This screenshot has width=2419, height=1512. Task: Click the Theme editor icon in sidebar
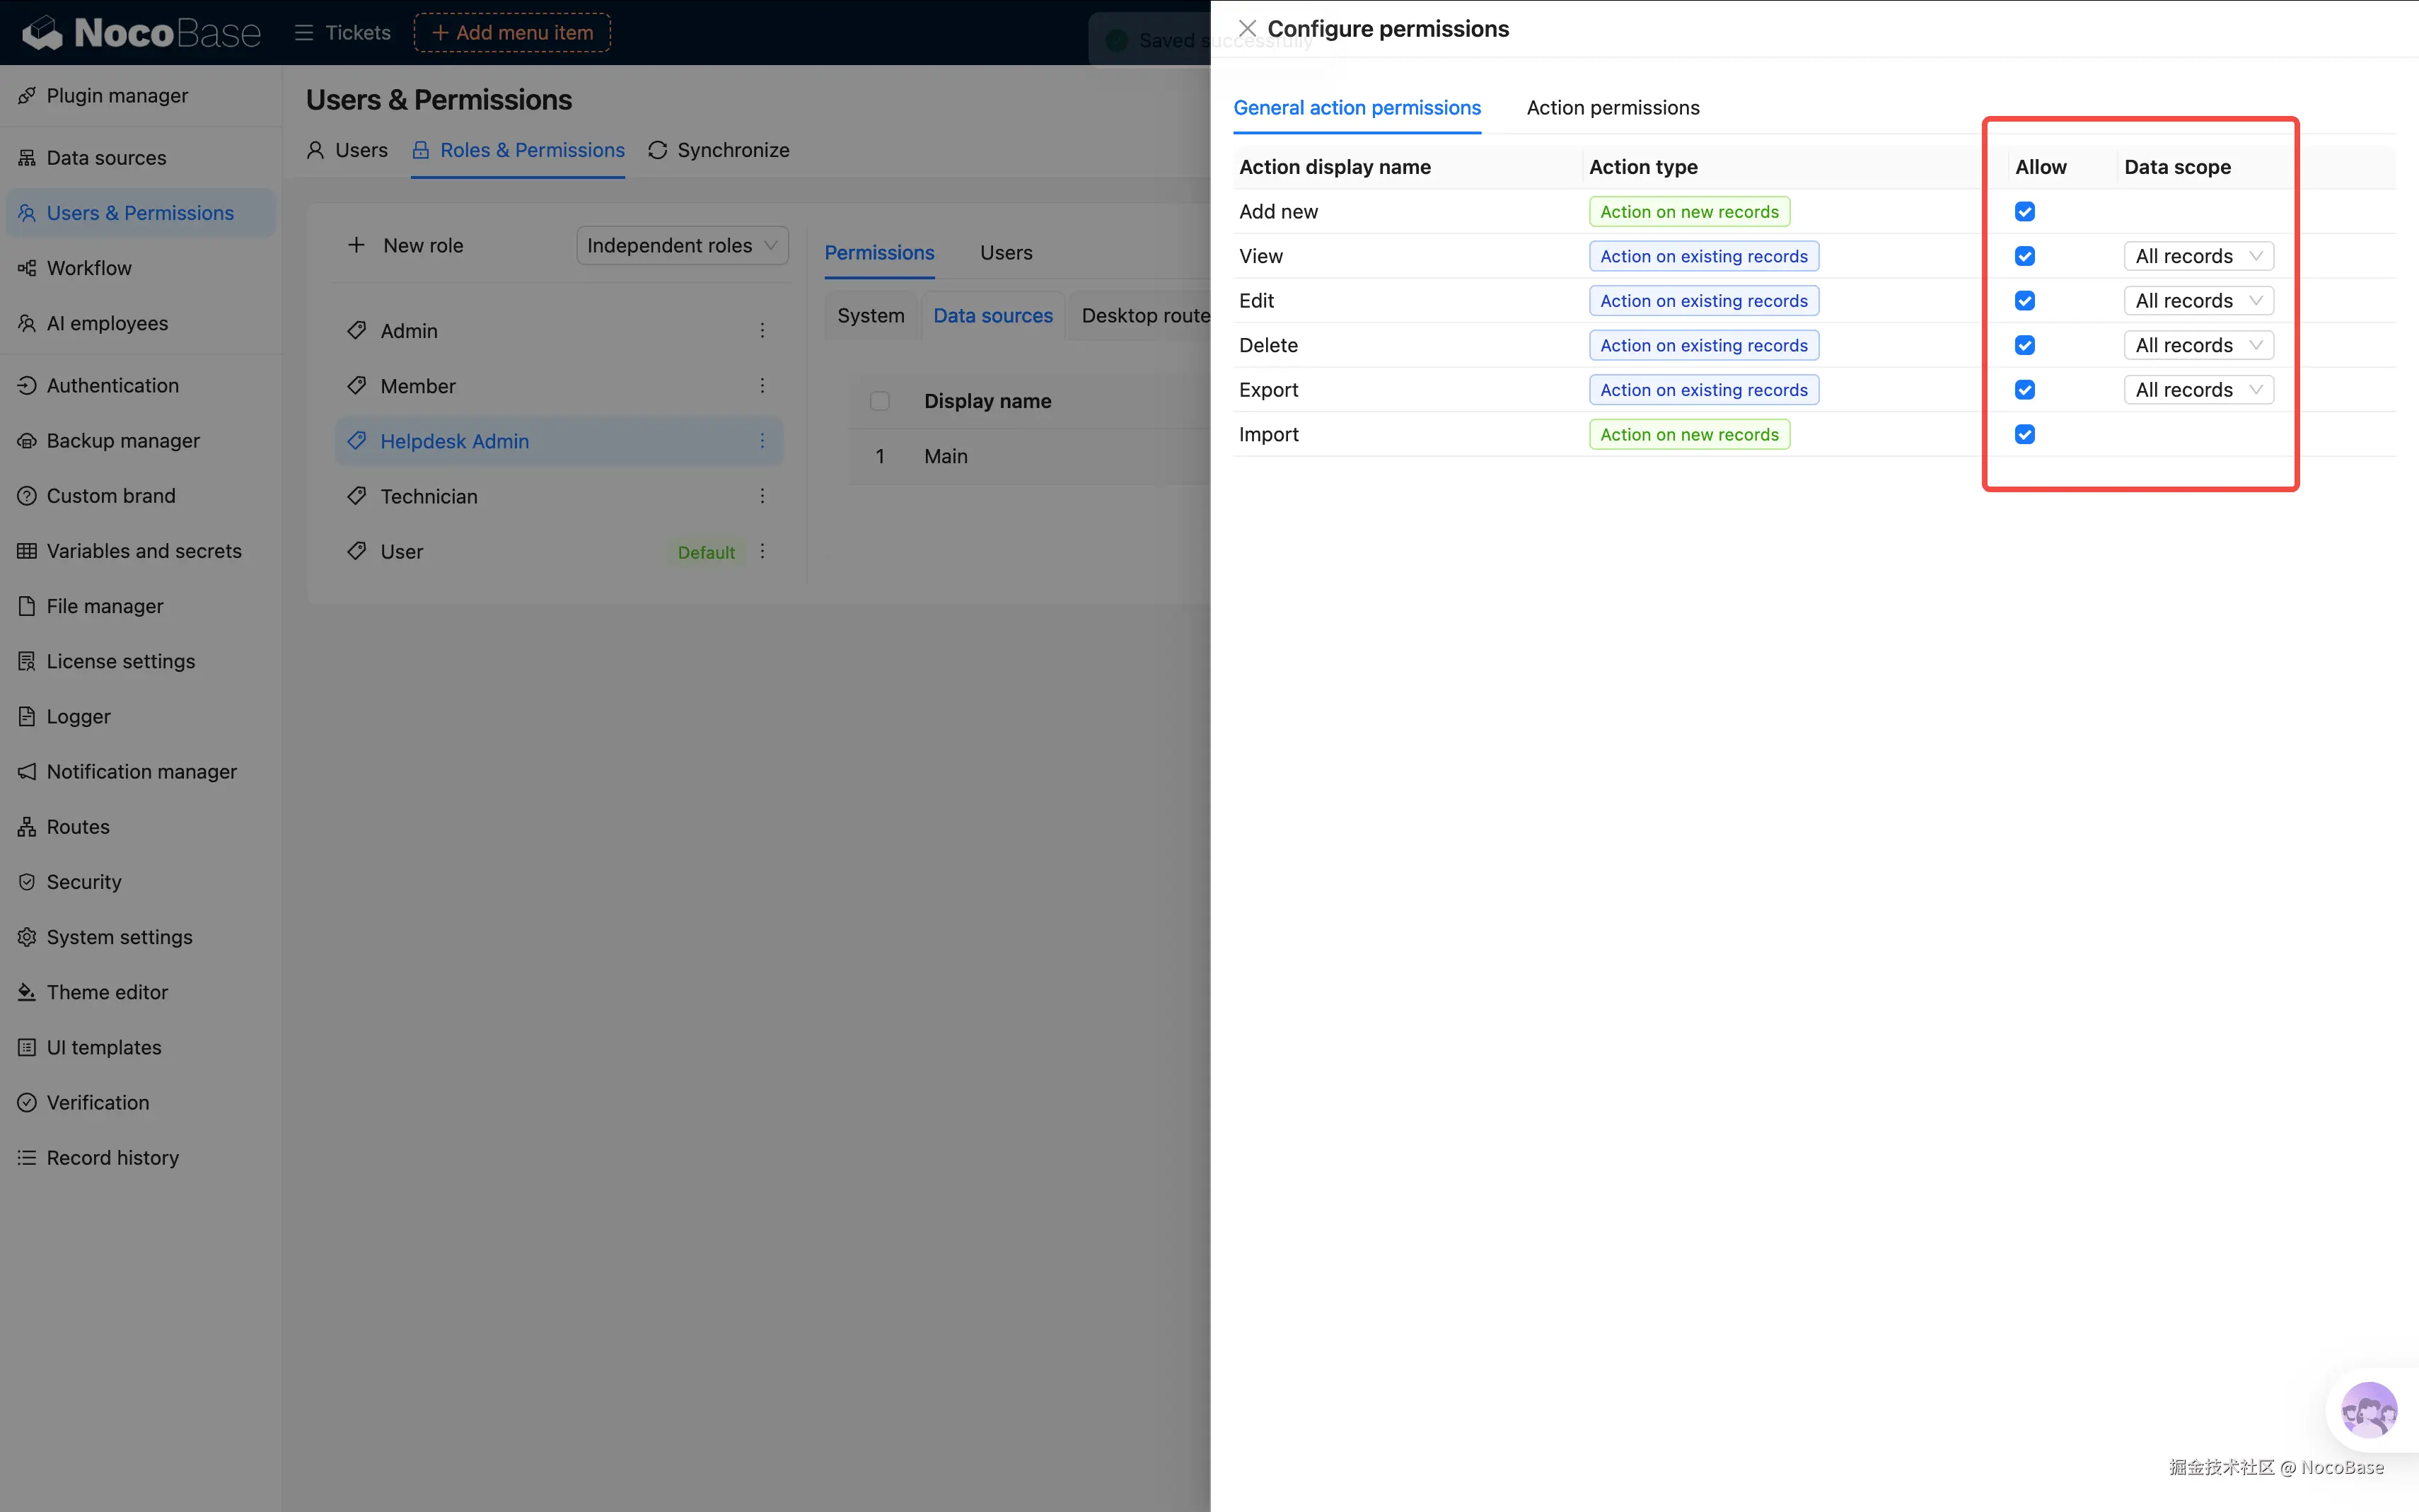point(27,992)
